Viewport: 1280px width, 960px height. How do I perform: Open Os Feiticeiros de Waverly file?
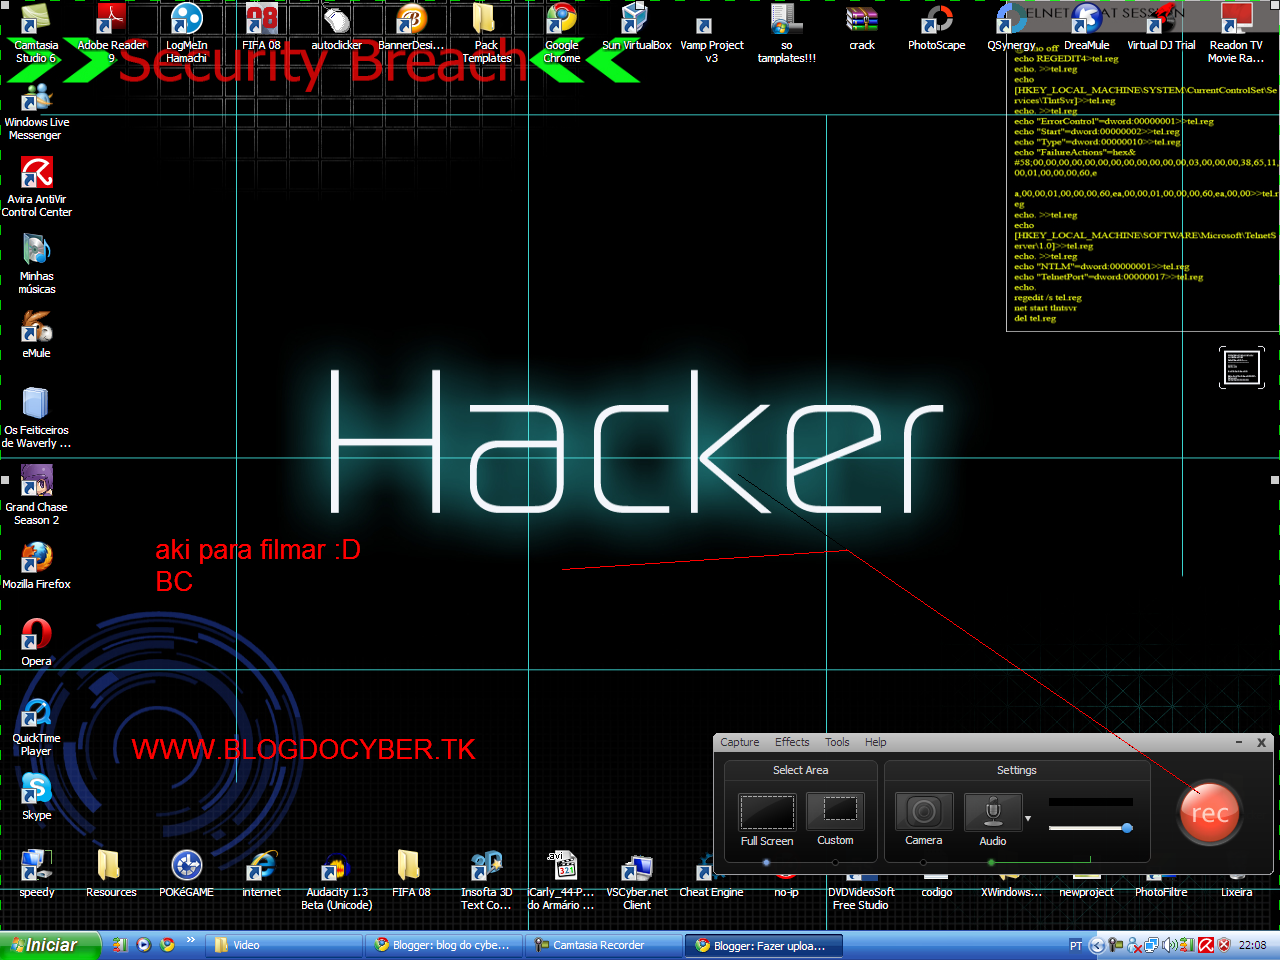[x=36, y=418]
